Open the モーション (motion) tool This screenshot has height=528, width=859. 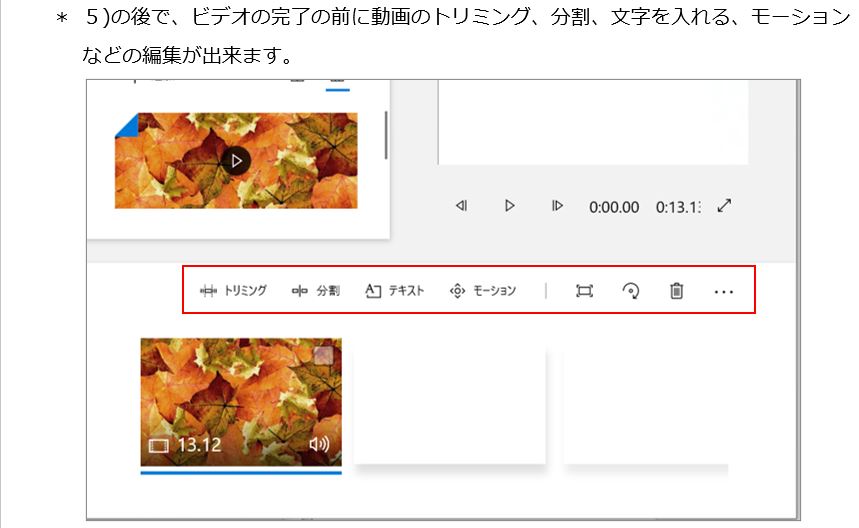click(483, 290)
